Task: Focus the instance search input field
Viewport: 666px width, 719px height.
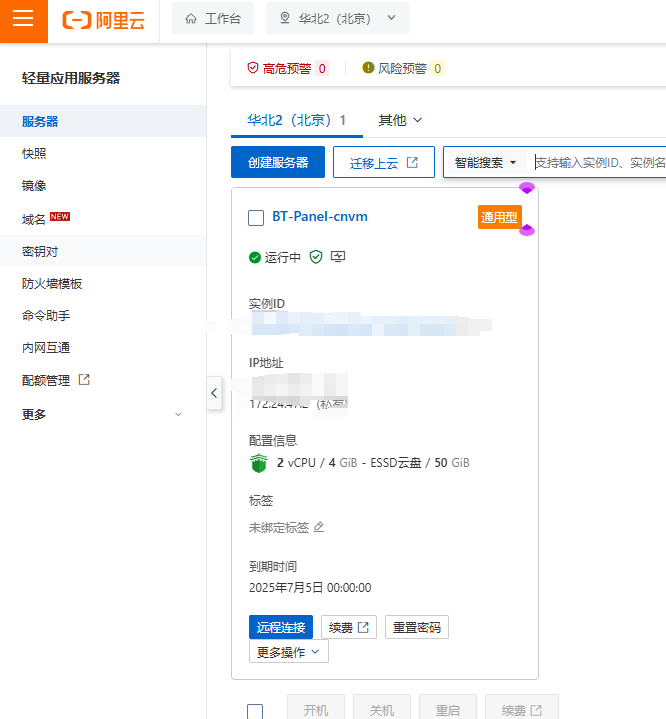Action: (x=600, y=162)
